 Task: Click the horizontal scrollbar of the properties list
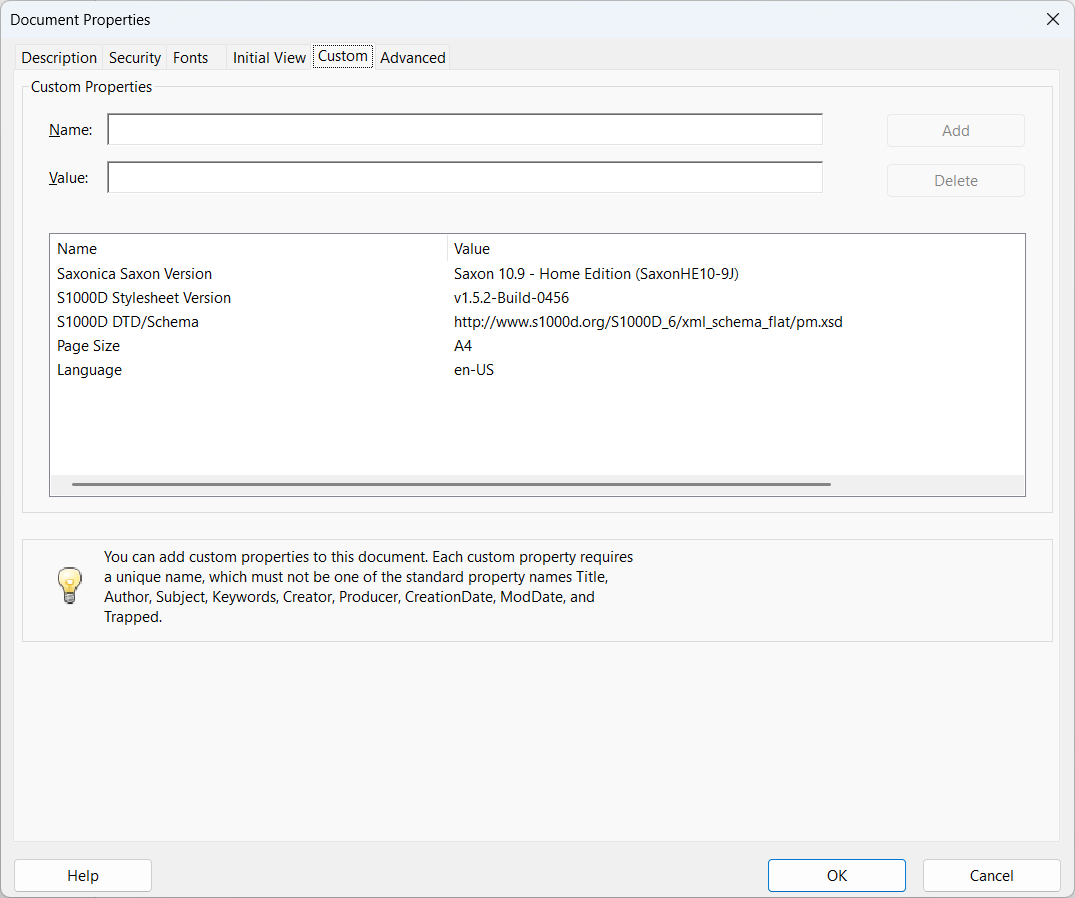click(x=451, y=484)
